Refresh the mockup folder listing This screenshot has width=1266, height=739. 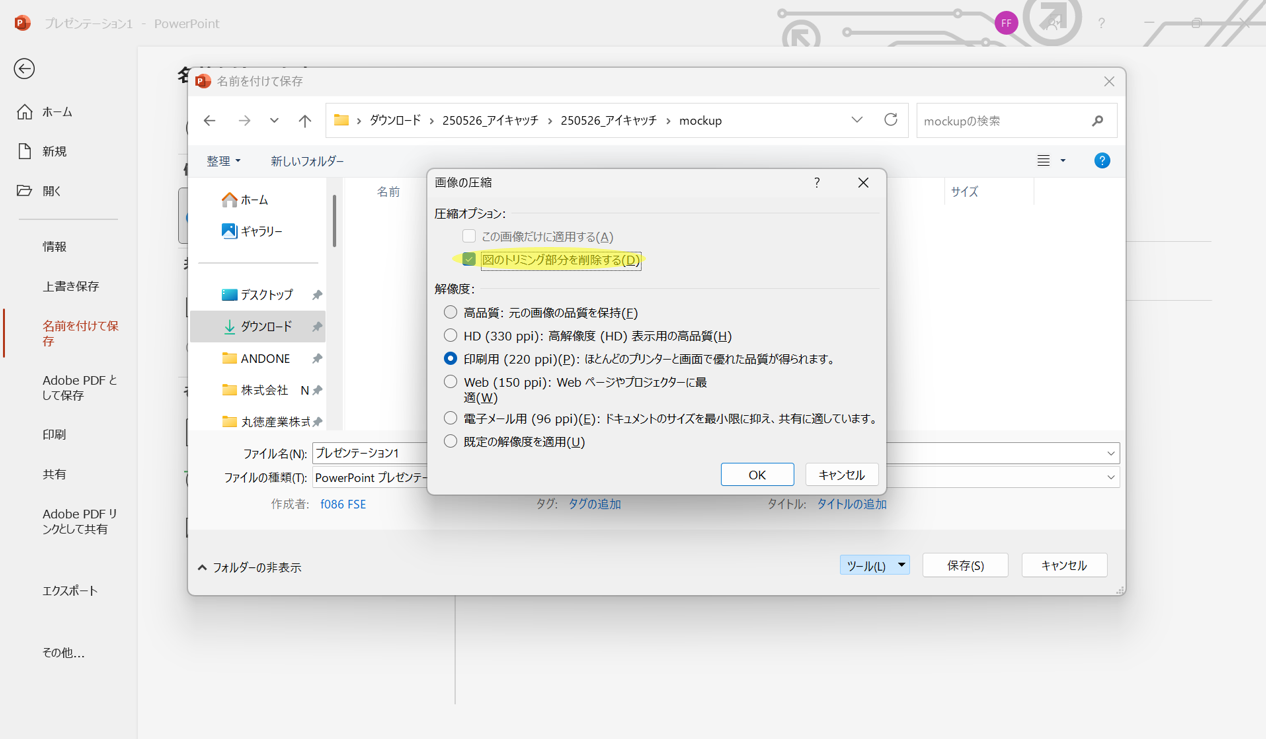pyautogui.click(x=890, y=120)
